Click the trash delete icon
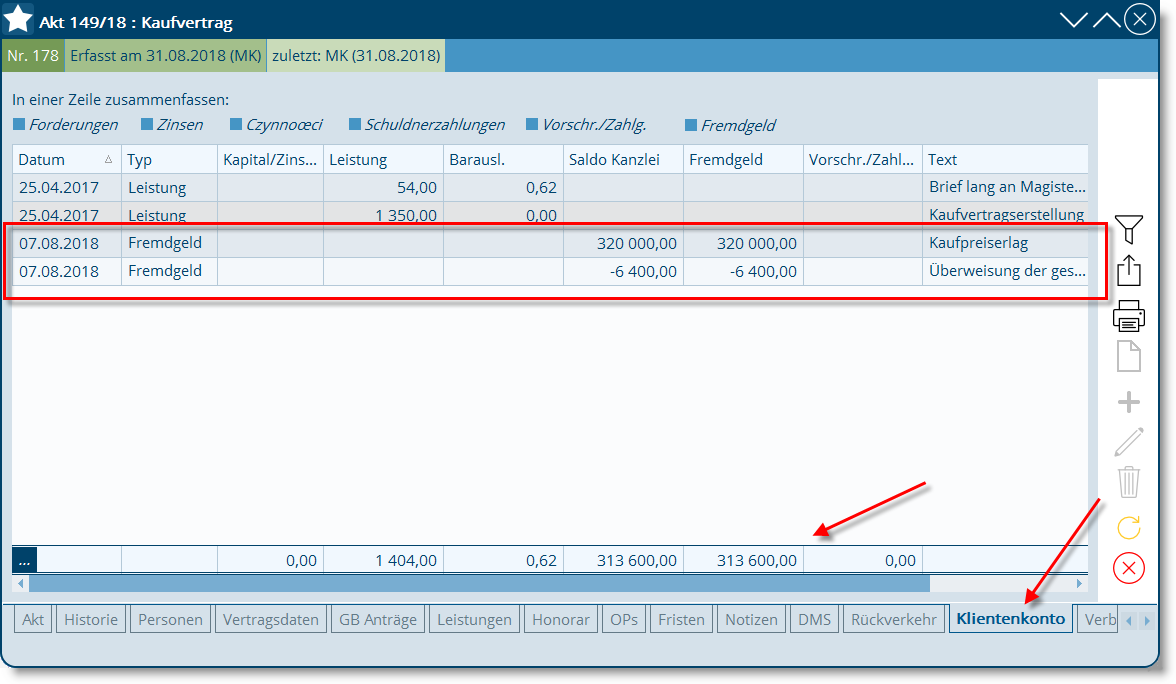 [x=1128, y=482]
